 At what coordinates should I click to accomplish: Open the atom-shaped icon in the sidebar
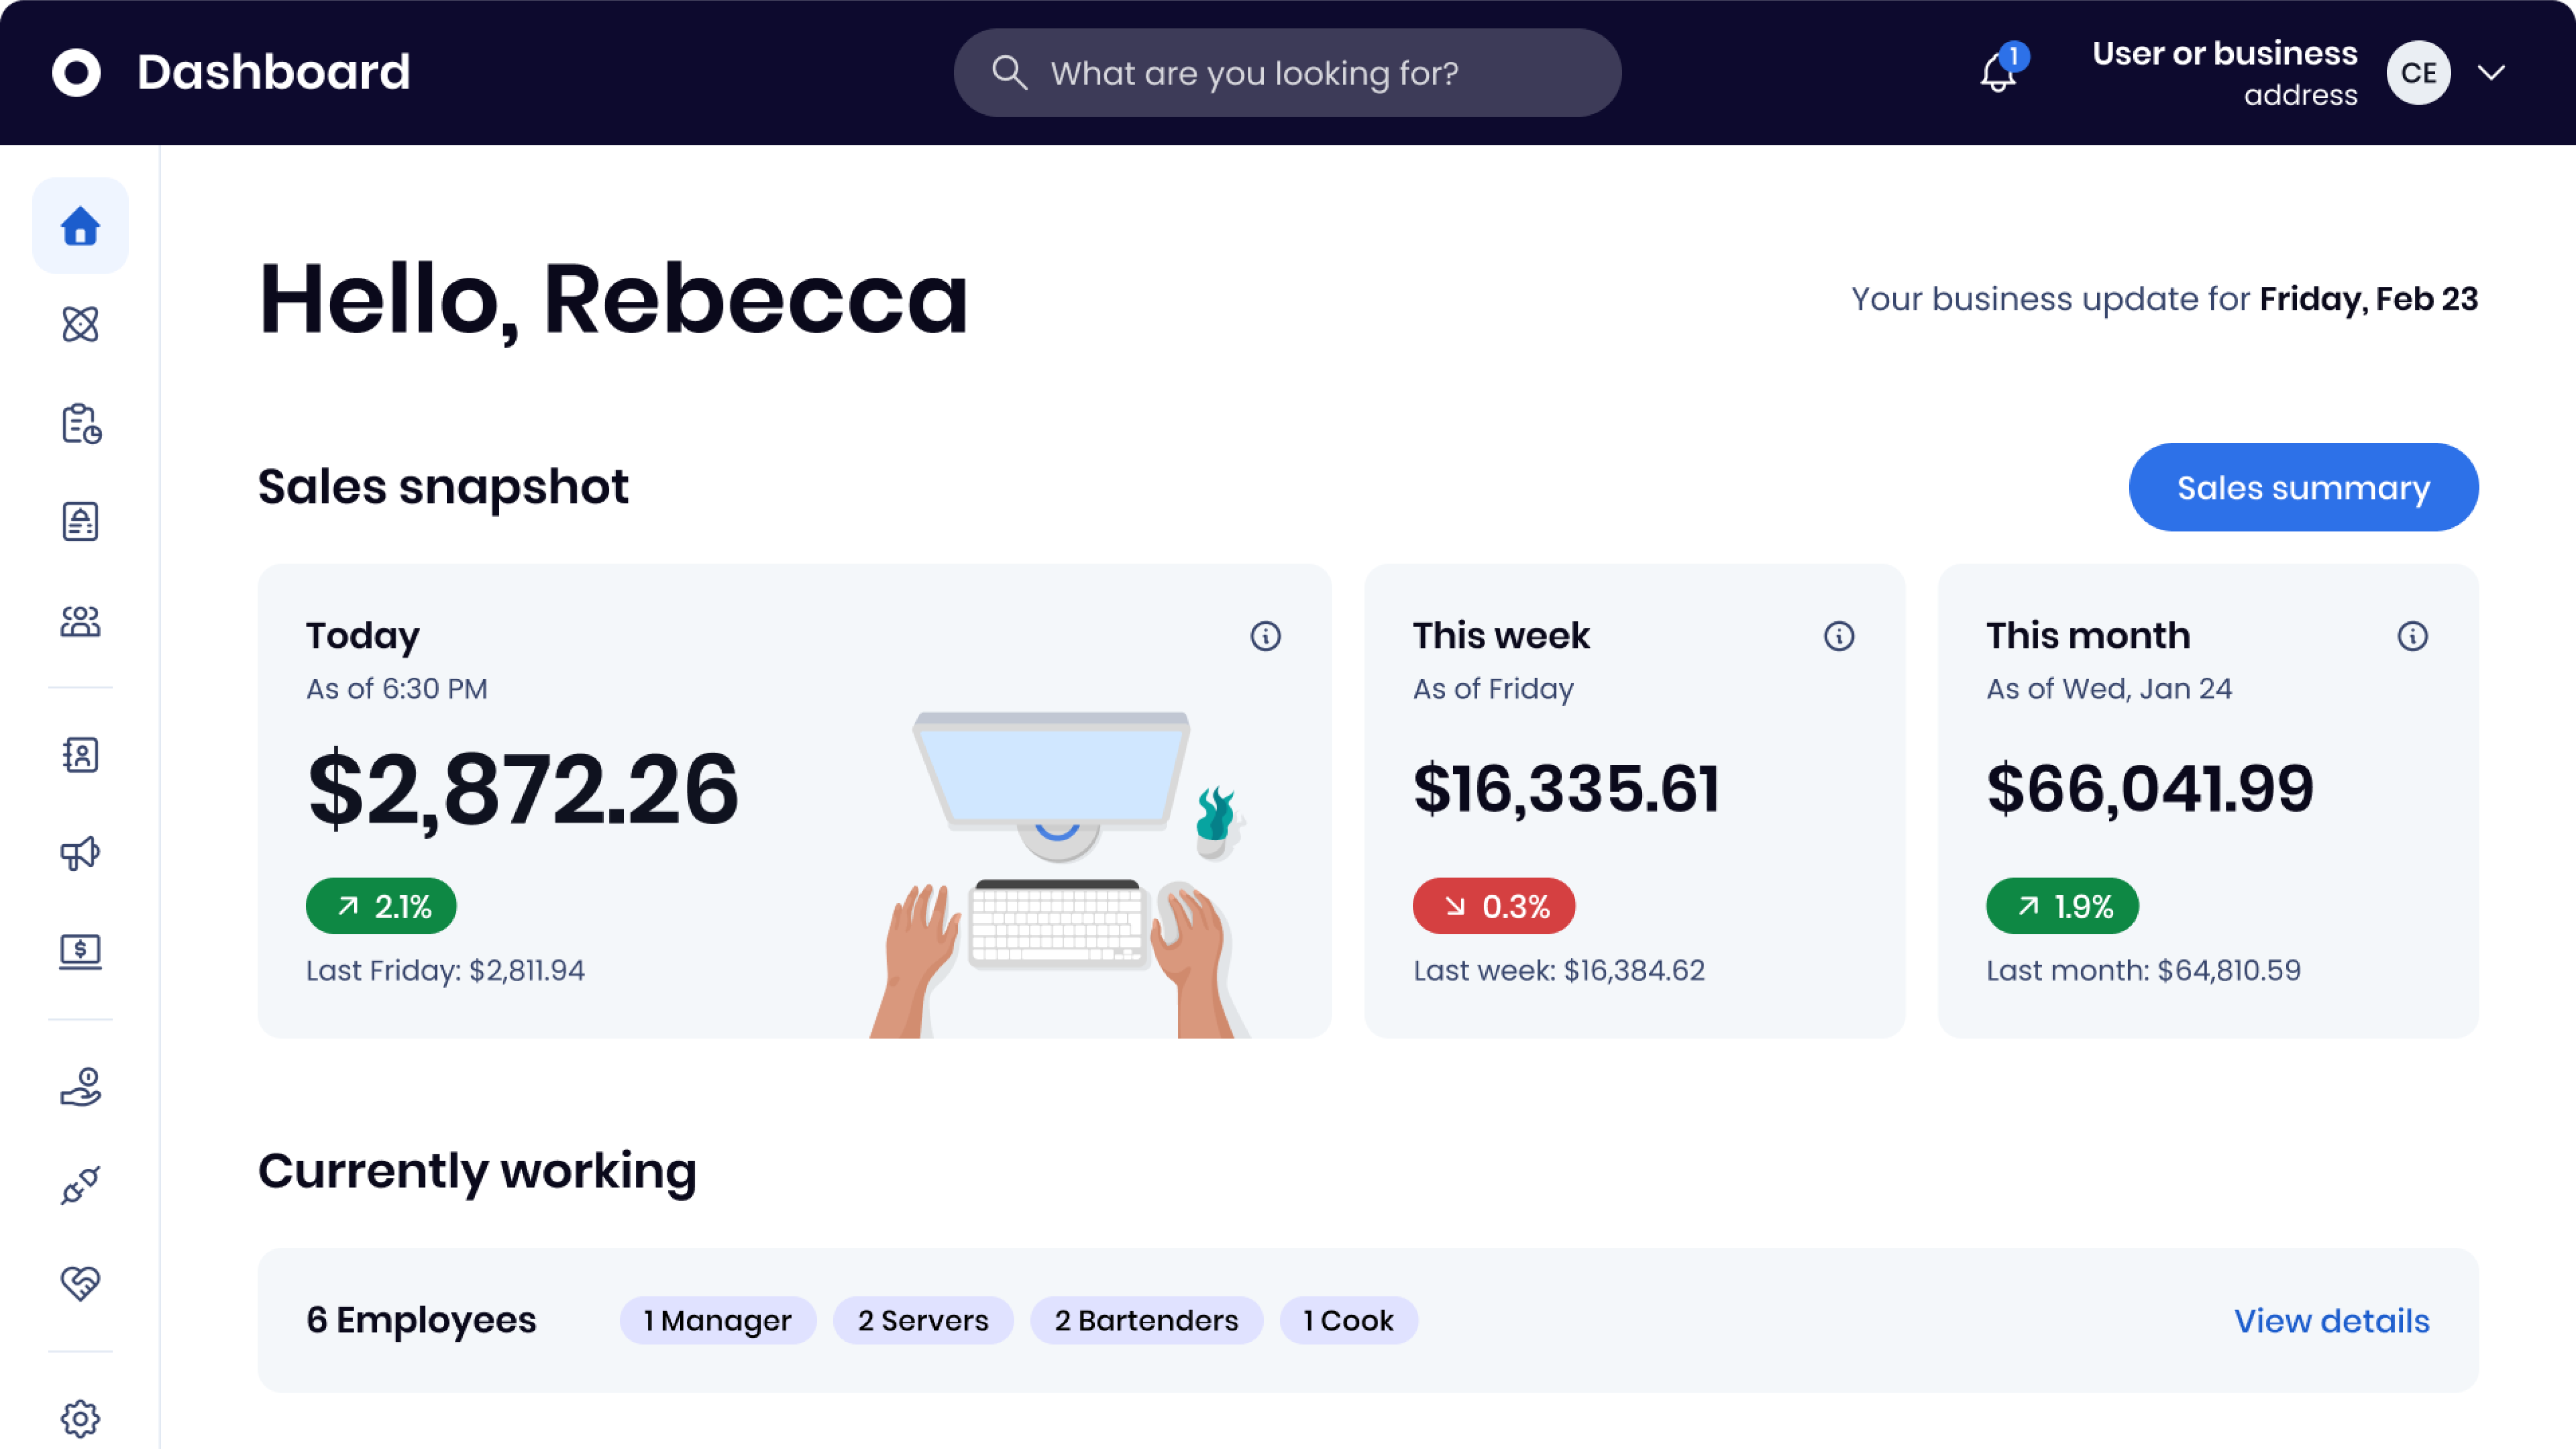tap(80, 324)
